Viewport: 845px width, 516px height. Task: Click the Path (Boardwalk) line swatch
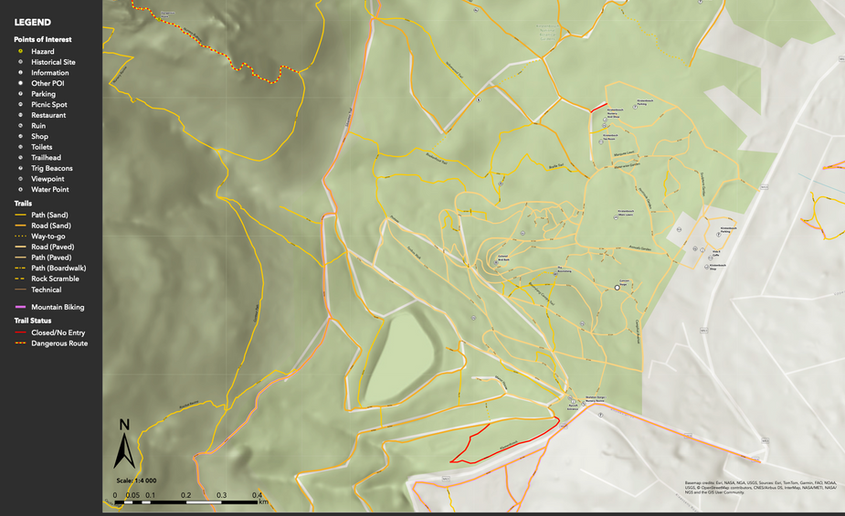[20, 268]
